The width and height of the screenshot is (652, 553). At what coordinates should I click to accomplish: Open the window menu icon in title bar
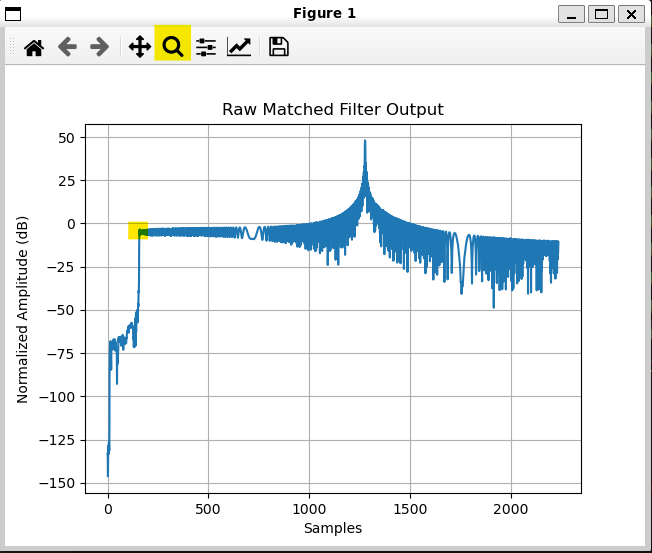(13, 14)
